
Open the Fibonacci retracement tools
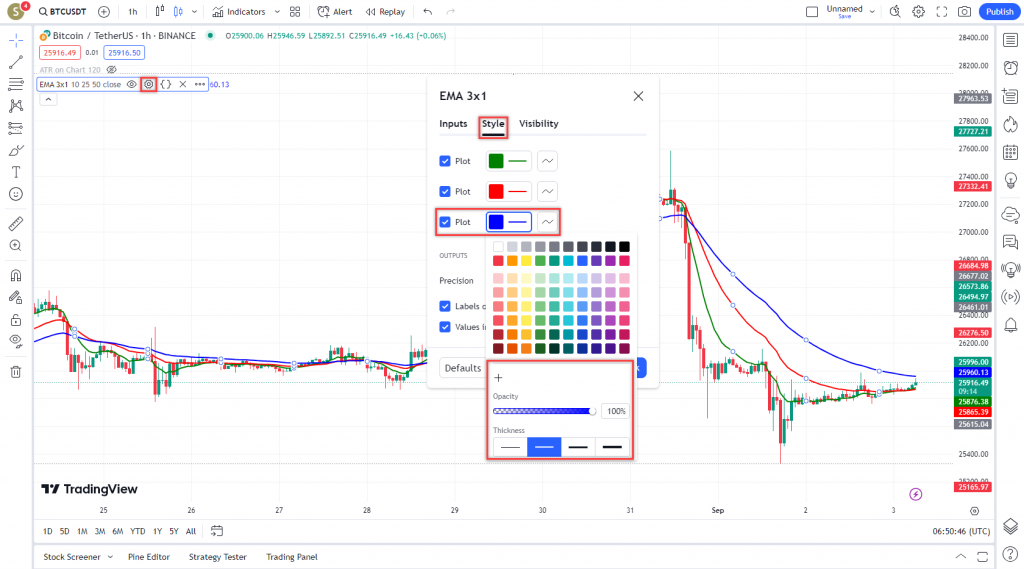tap(16, 84)
